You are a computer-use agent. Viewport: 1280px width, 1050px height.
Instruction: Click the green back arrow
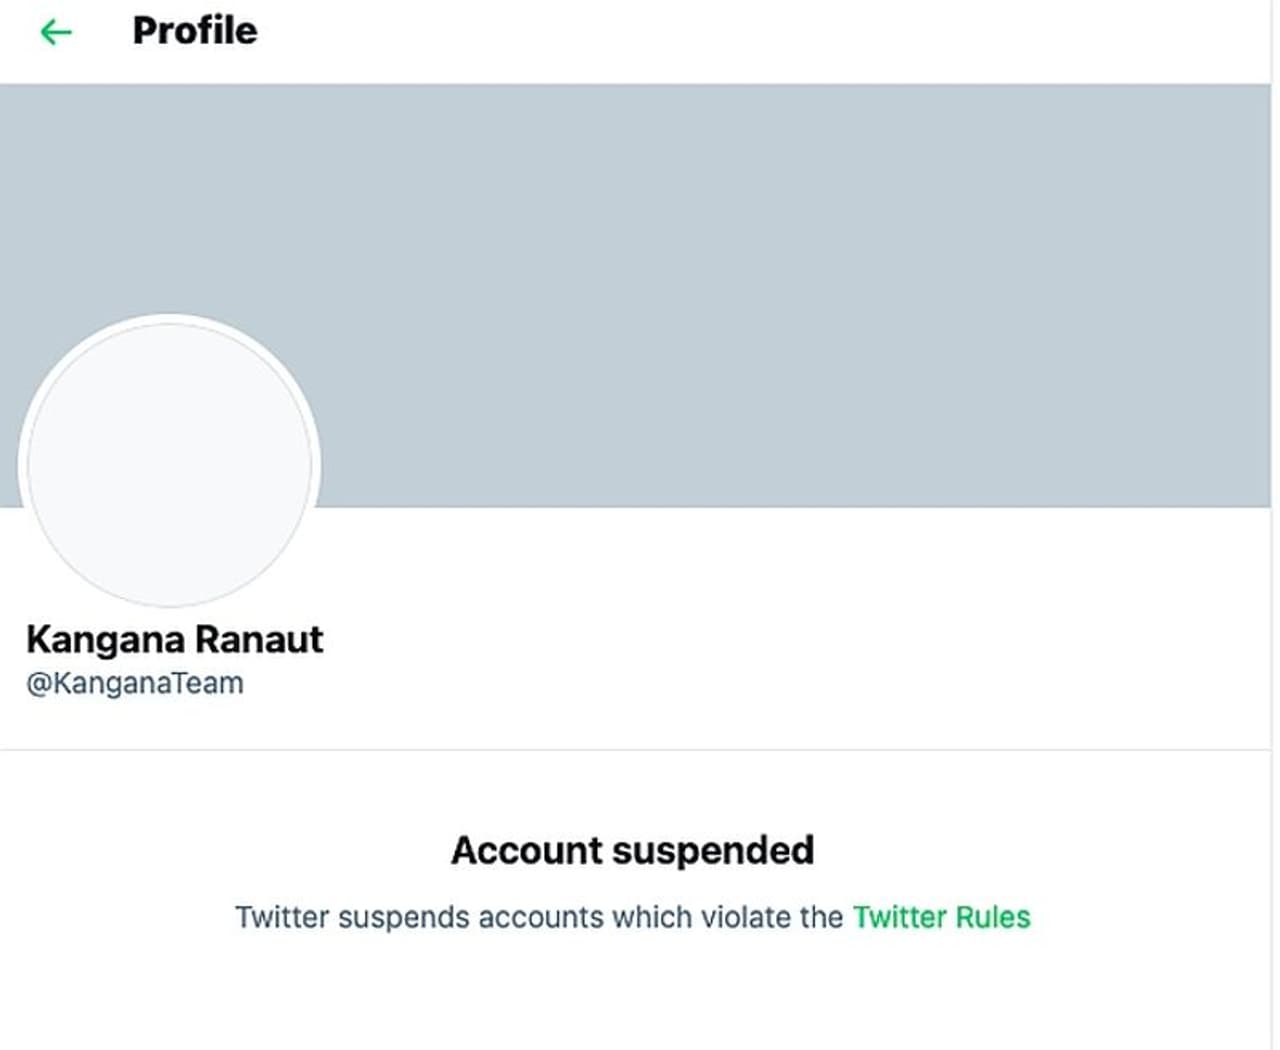coord(56,32)
